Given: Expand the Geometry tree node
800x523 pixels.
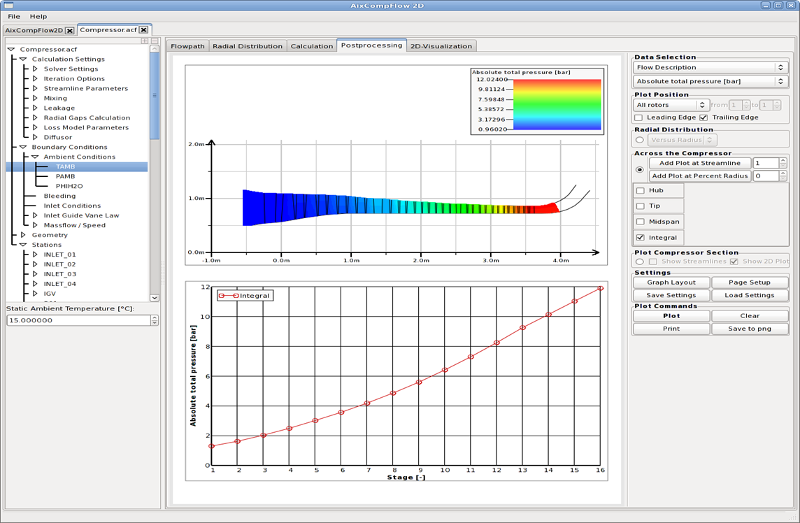Looking at the screenshot, I should click(22, 235).
